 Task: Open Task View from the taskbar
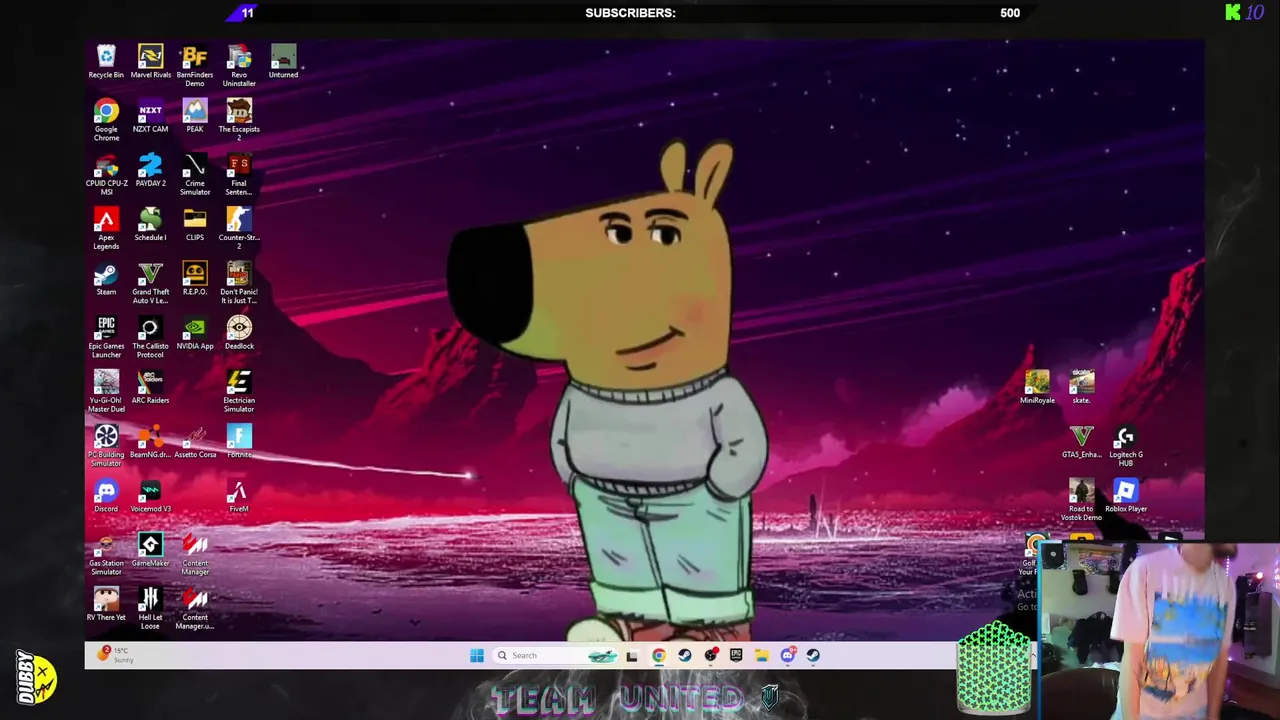632,655
